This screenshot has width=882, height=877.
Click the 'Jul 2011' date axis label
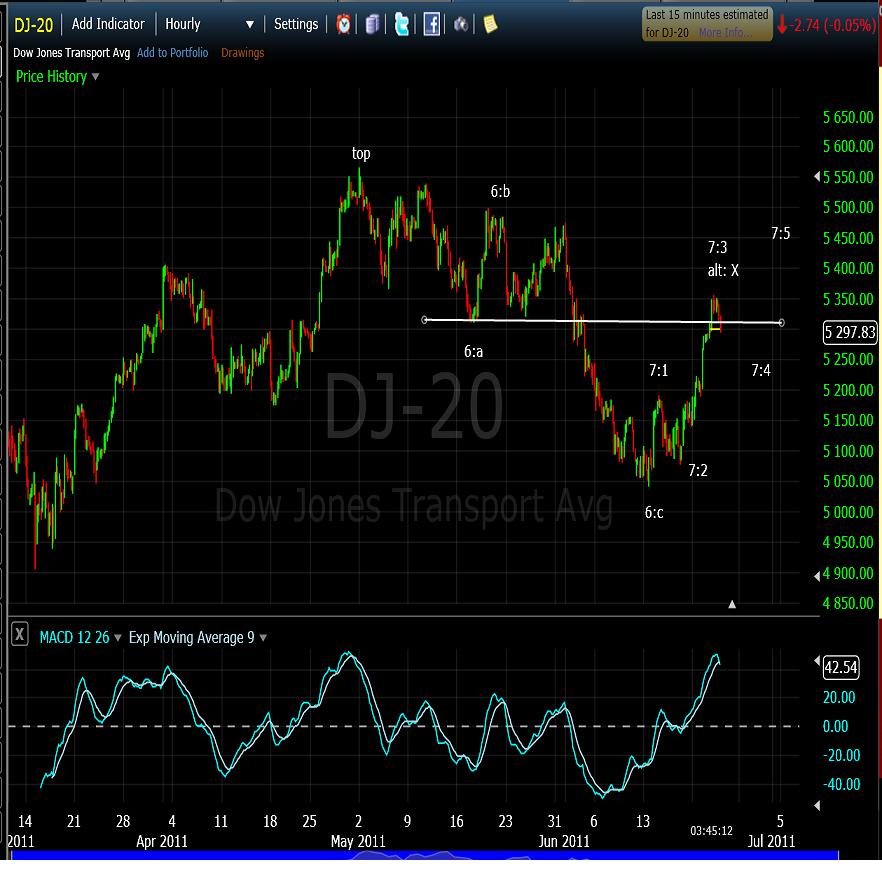[x=771, y=842]
